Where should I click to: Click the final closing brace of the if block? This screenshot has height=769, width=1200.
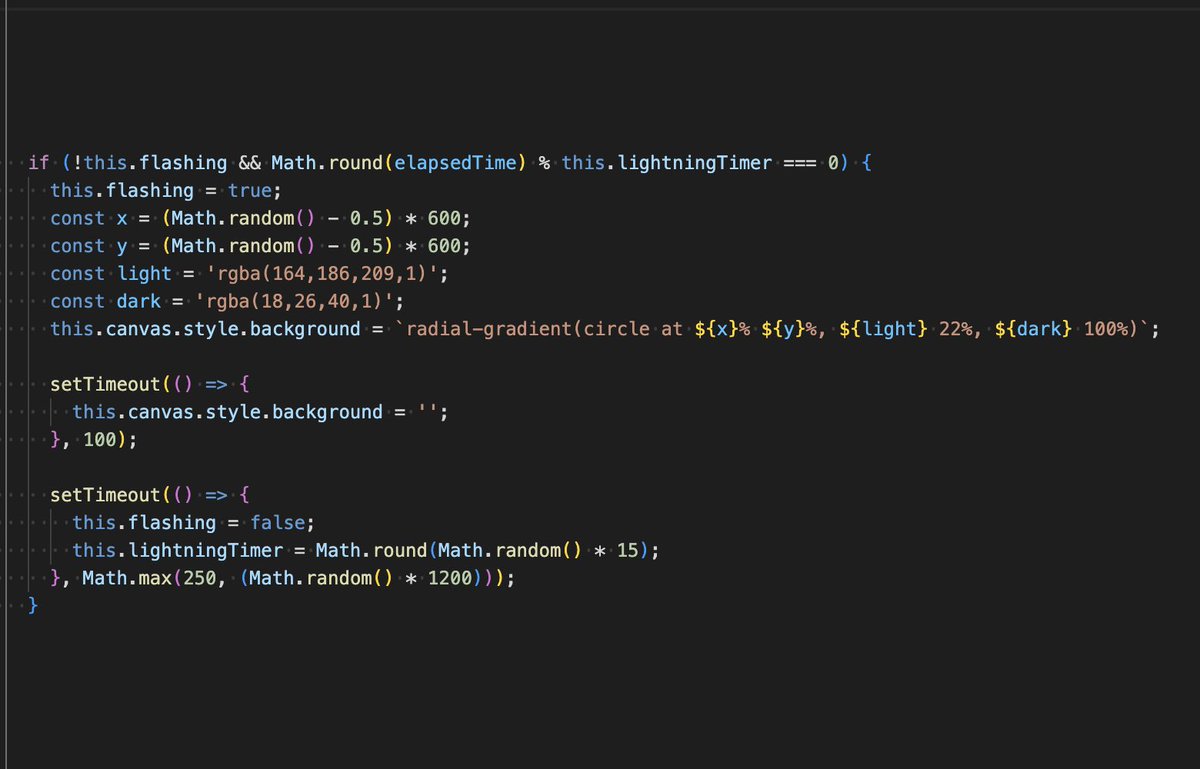click(34, 605)
